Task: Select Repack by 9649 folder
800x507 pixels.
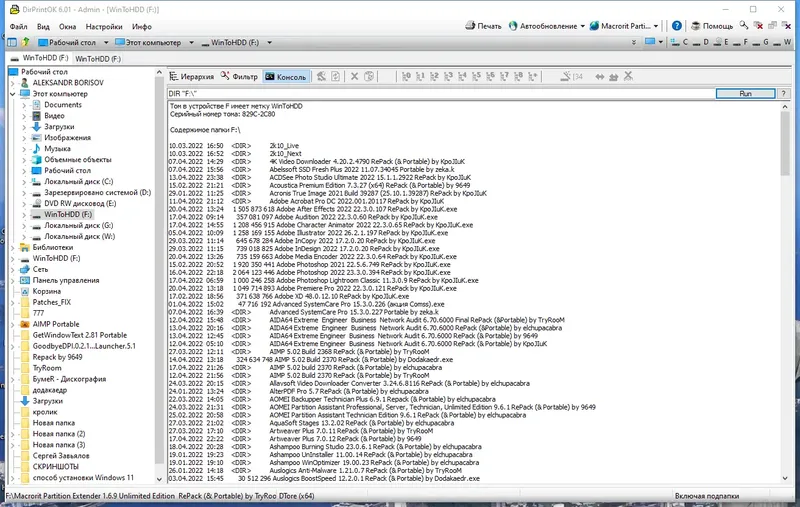Action: [57, 357]
